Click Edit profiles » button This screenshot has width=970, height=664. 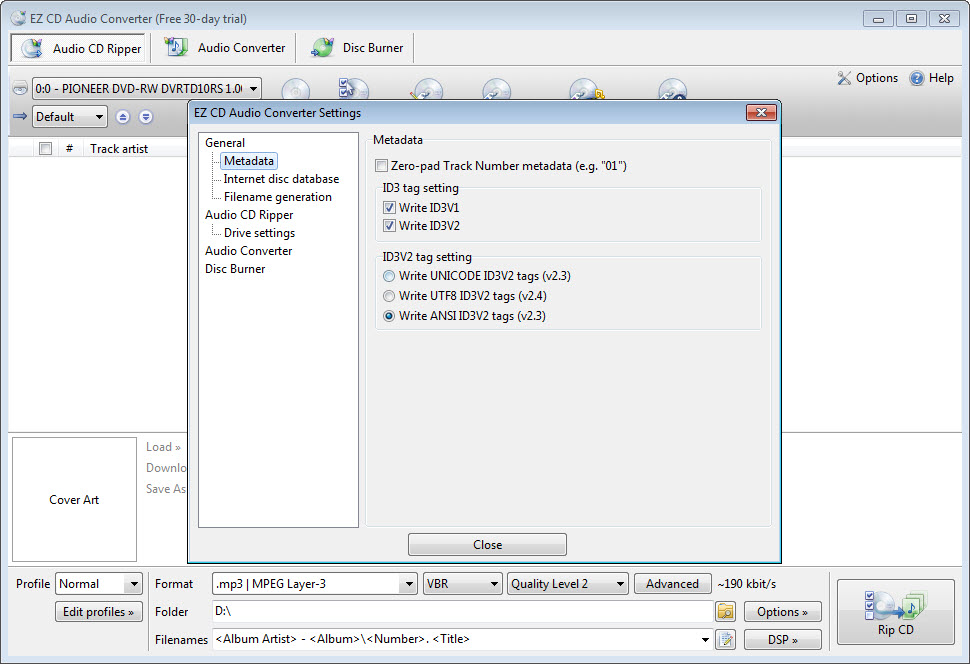coord(98,611)
